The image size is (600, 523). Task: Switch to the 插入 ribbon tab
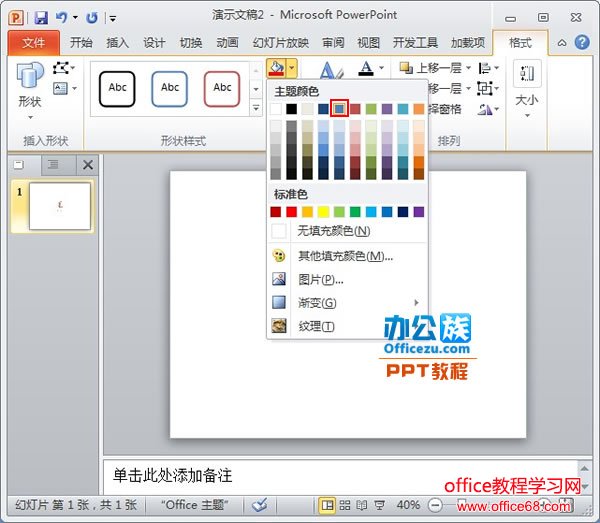click(117, 42)
